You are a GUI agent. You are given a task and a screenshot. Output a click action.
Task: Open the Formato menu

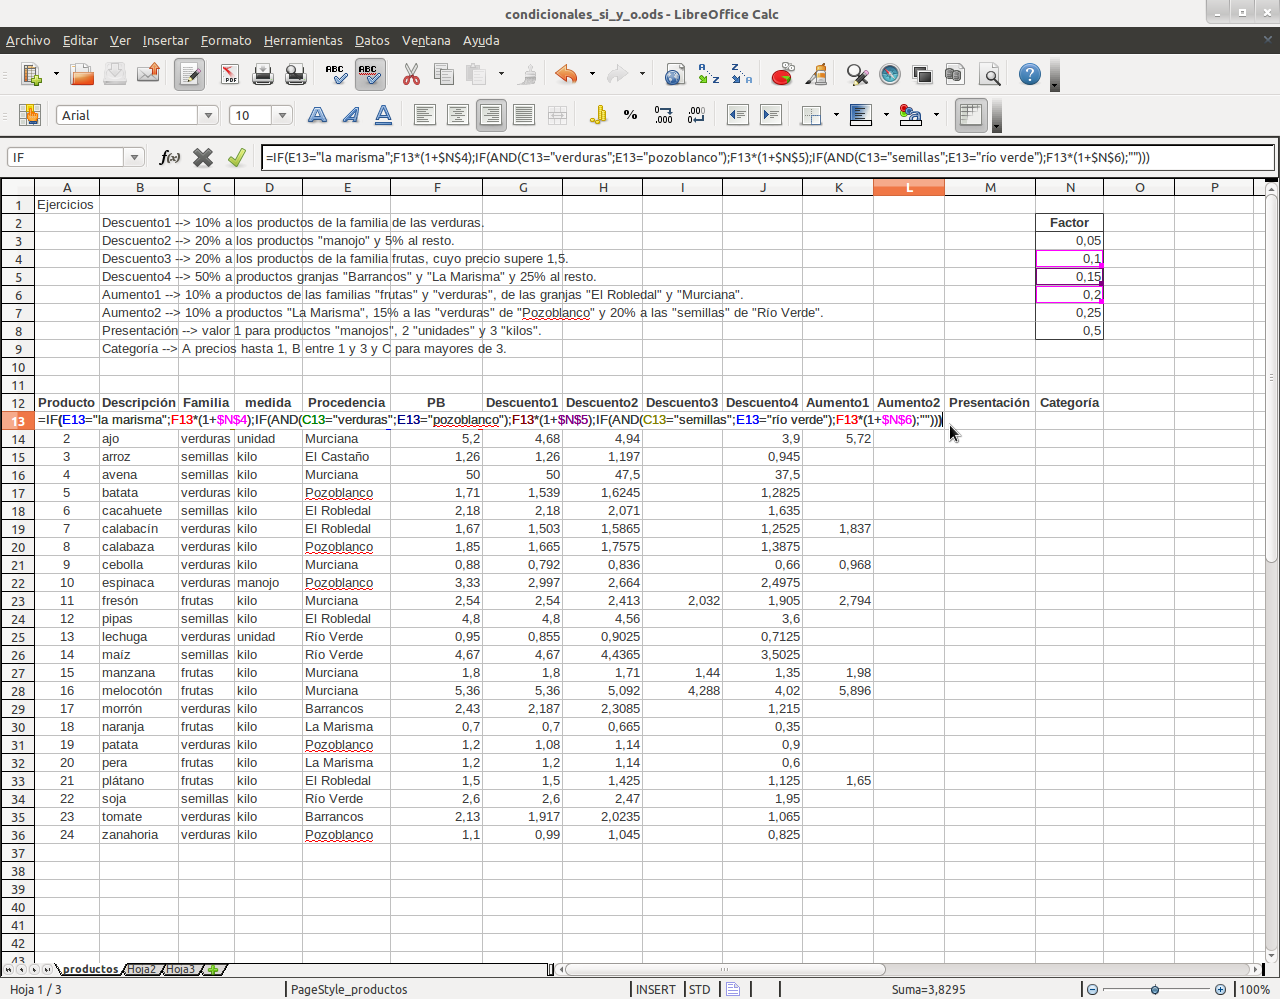coord(226,40)
